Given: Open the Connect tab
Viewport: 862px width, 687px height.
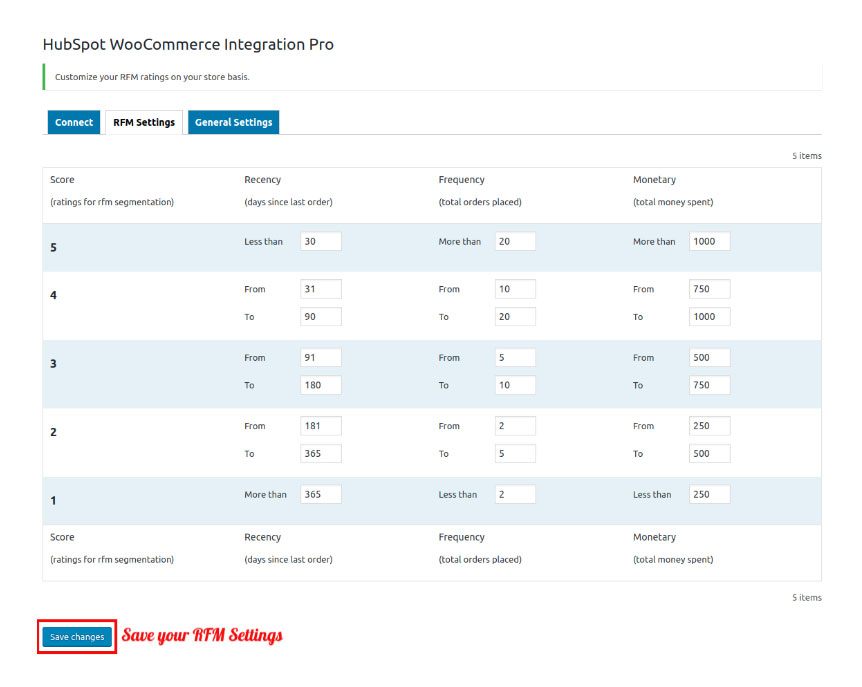Looking at the screenshot, I should pos(74,122).
